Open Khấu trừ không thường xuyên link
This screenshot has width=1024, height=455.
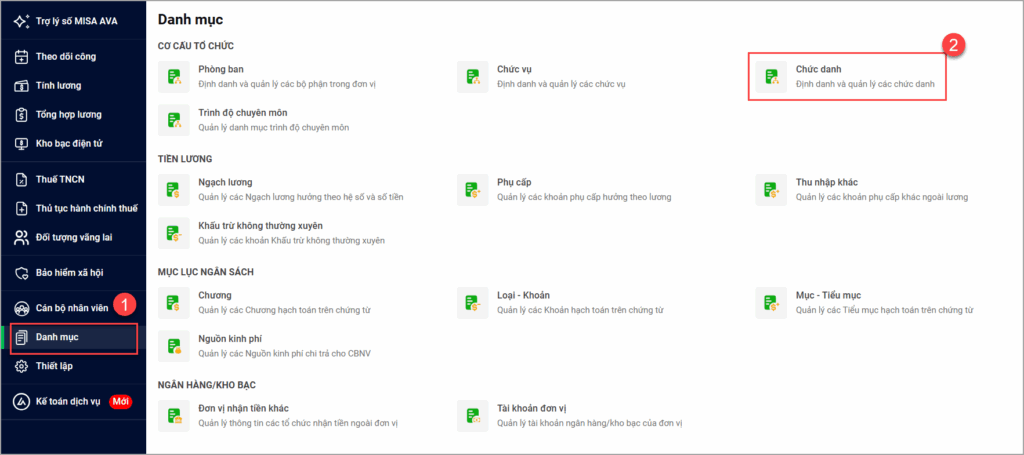coord(260,226)
